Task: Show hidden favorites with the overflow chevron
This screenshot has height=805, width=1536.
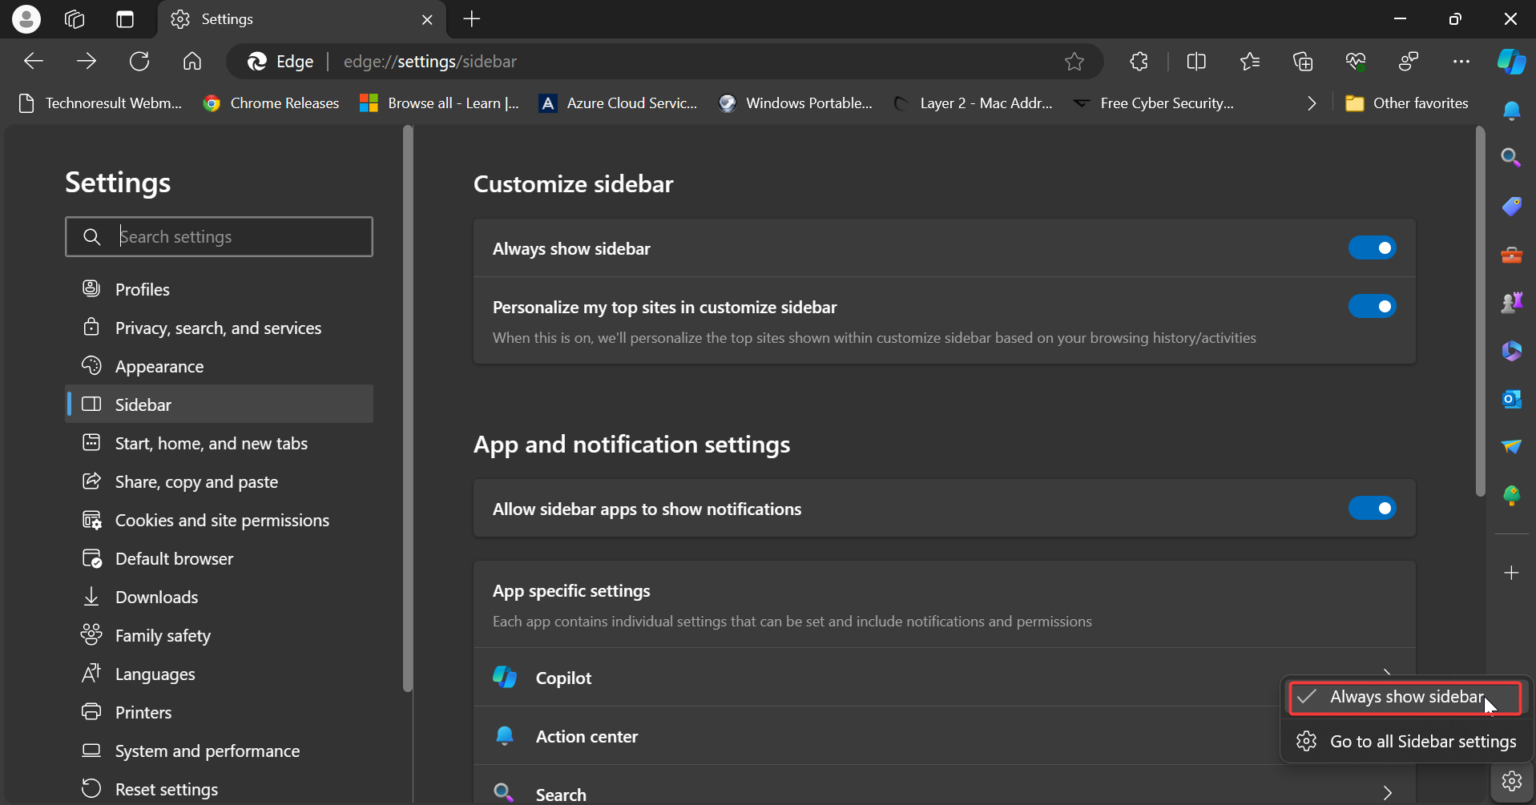Action: tap(1311, 102)
